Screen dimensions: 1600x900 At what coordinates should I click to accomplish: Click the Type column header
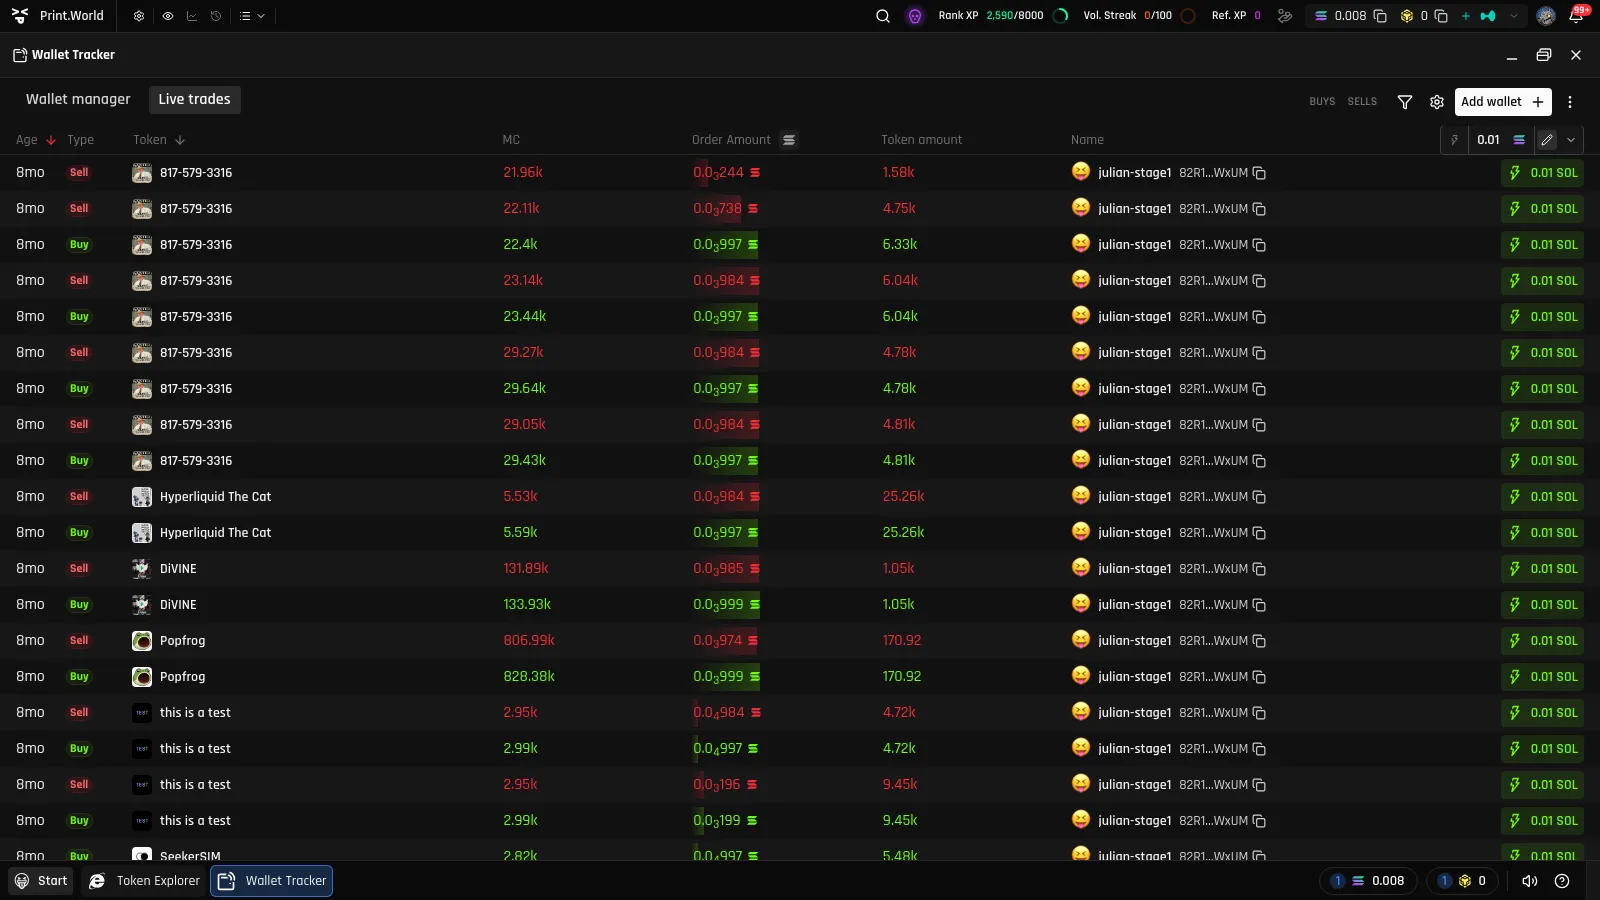coord(80,140)
